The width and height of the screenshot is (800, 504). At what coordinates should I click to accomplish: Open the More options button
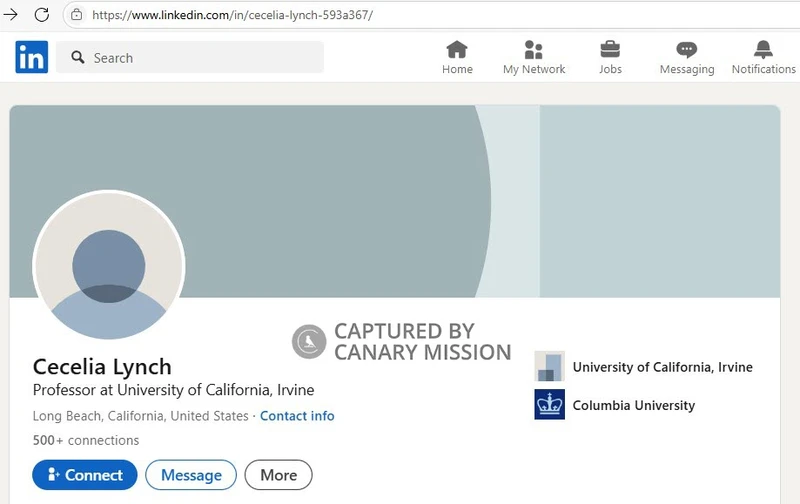[x=279, y=475]
